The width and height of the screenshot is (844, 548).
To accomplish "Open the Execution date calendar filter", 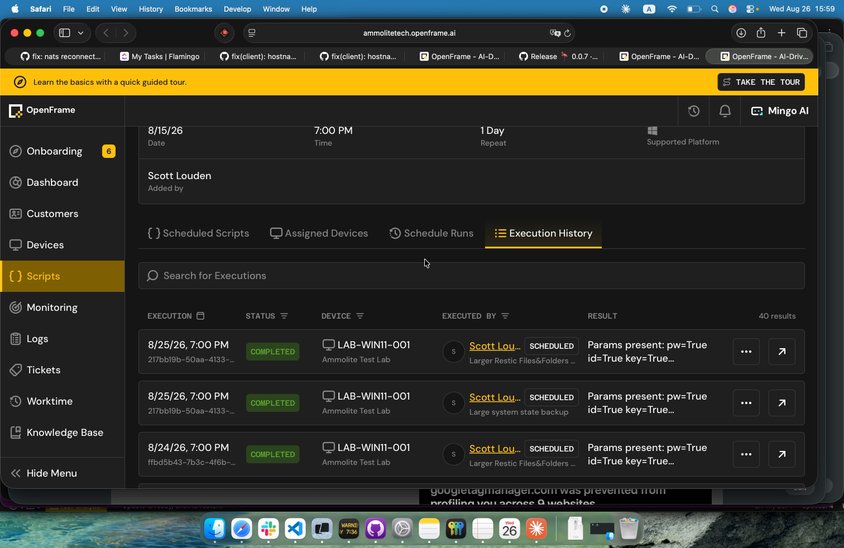I will [x=200, y=316].
